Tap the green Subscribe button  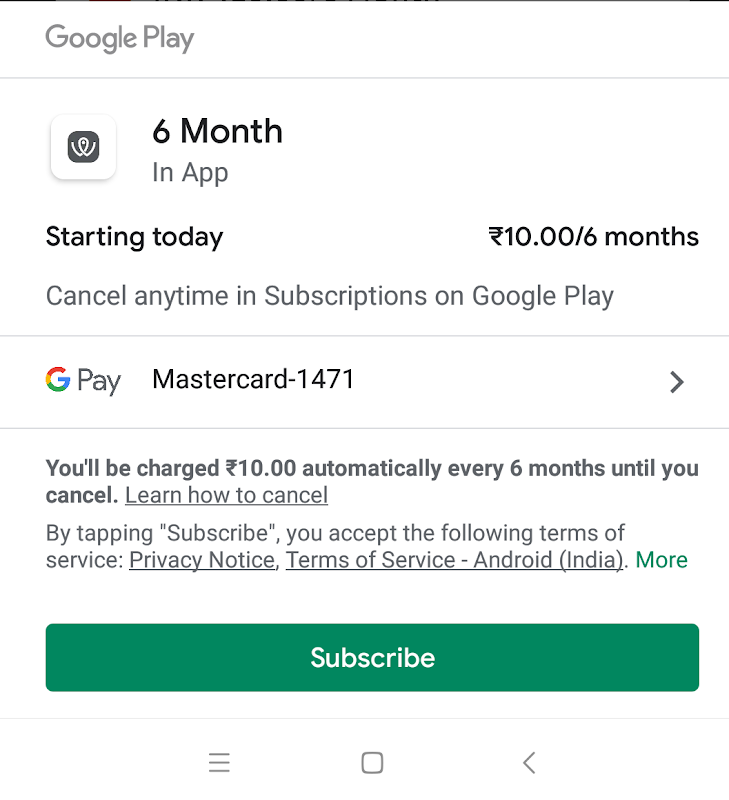click(x=372, y=657)
